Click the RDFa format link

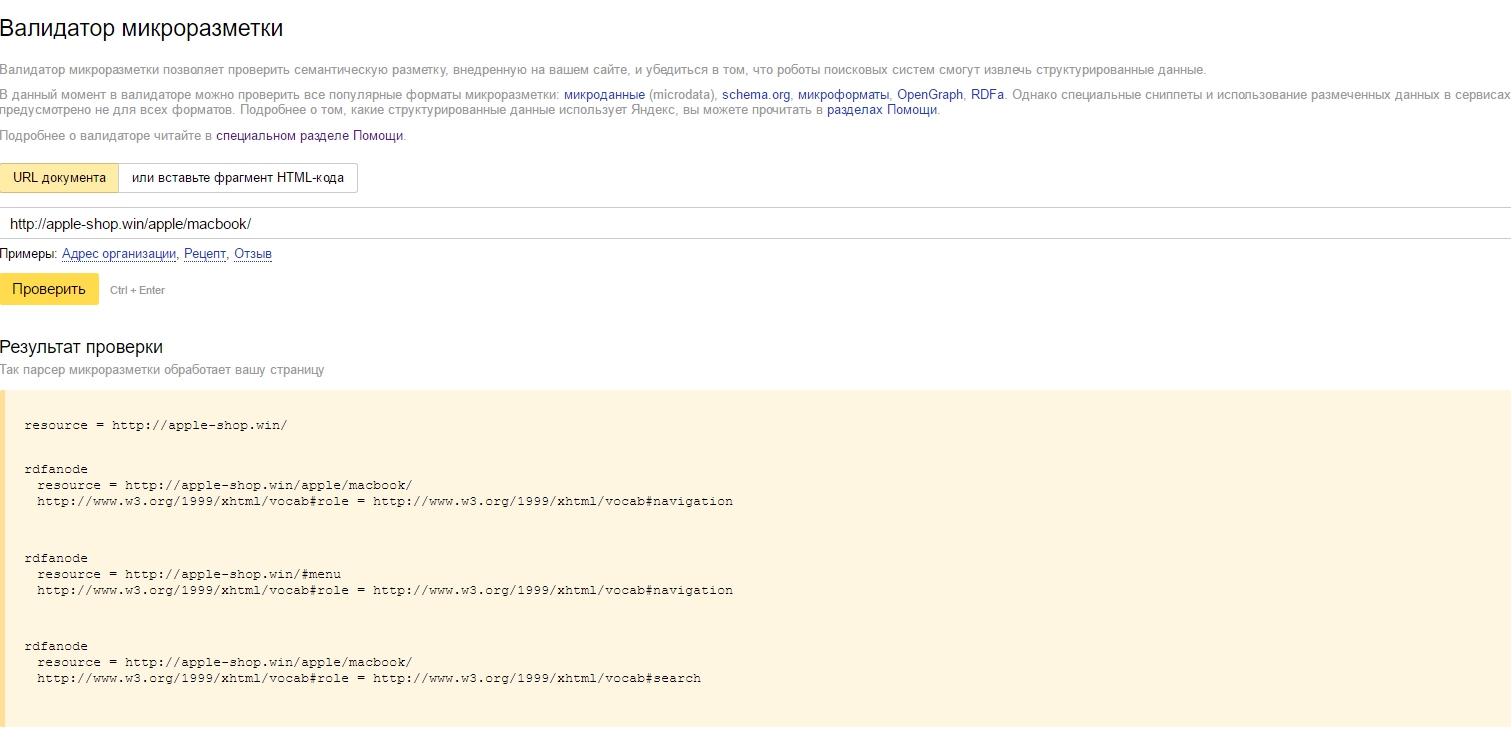[x=987, y=94]
